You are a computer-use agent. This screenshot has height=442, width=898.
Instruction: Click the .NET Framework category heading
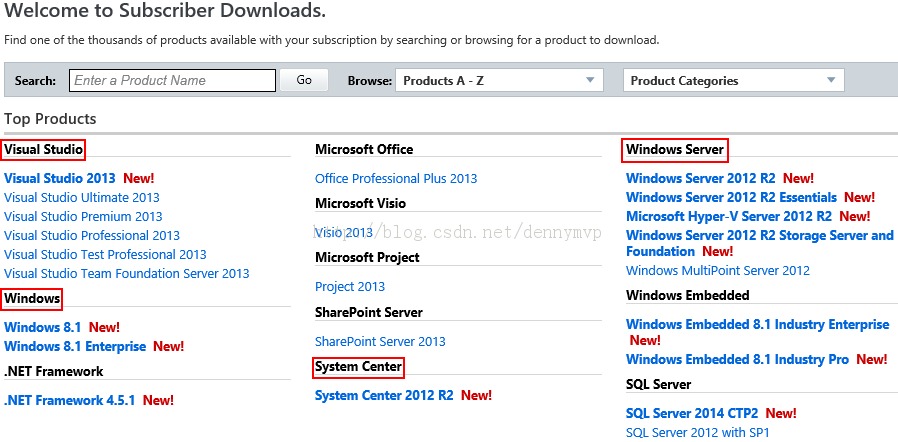pos(54,372)
